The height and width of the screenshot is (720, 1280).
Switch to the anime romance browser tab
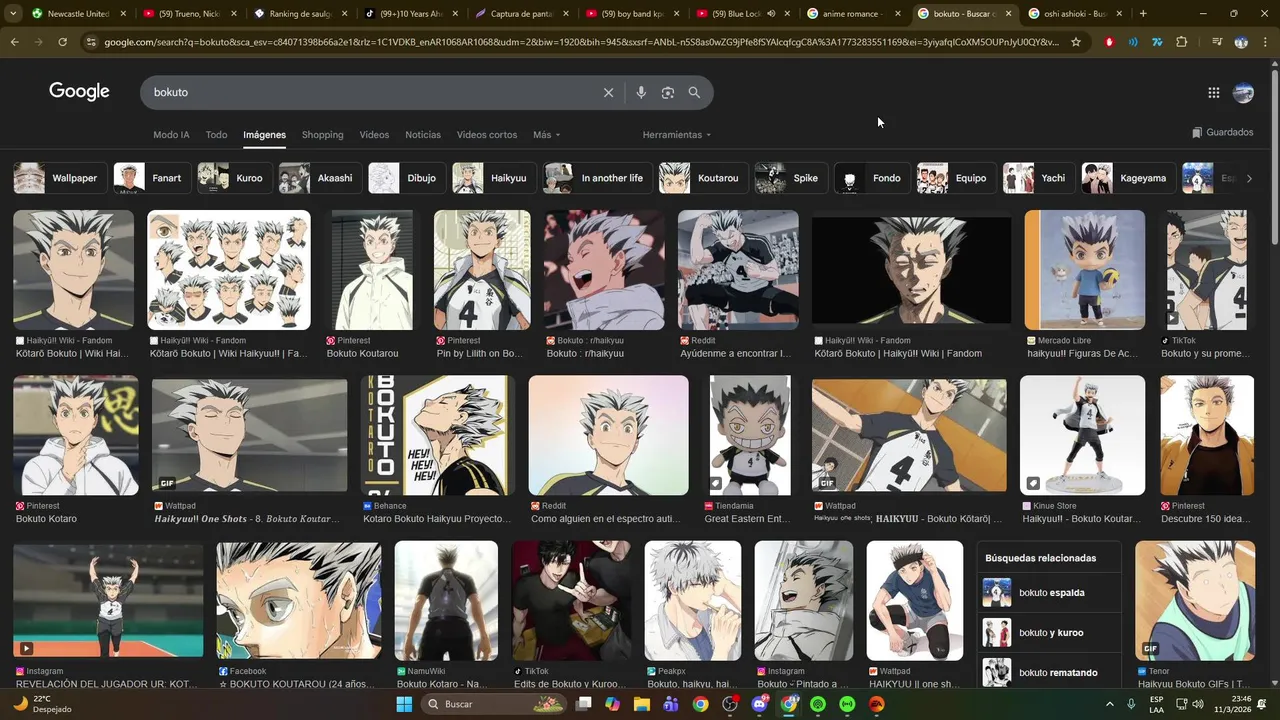pyautogui.click(x=852, y=14)
